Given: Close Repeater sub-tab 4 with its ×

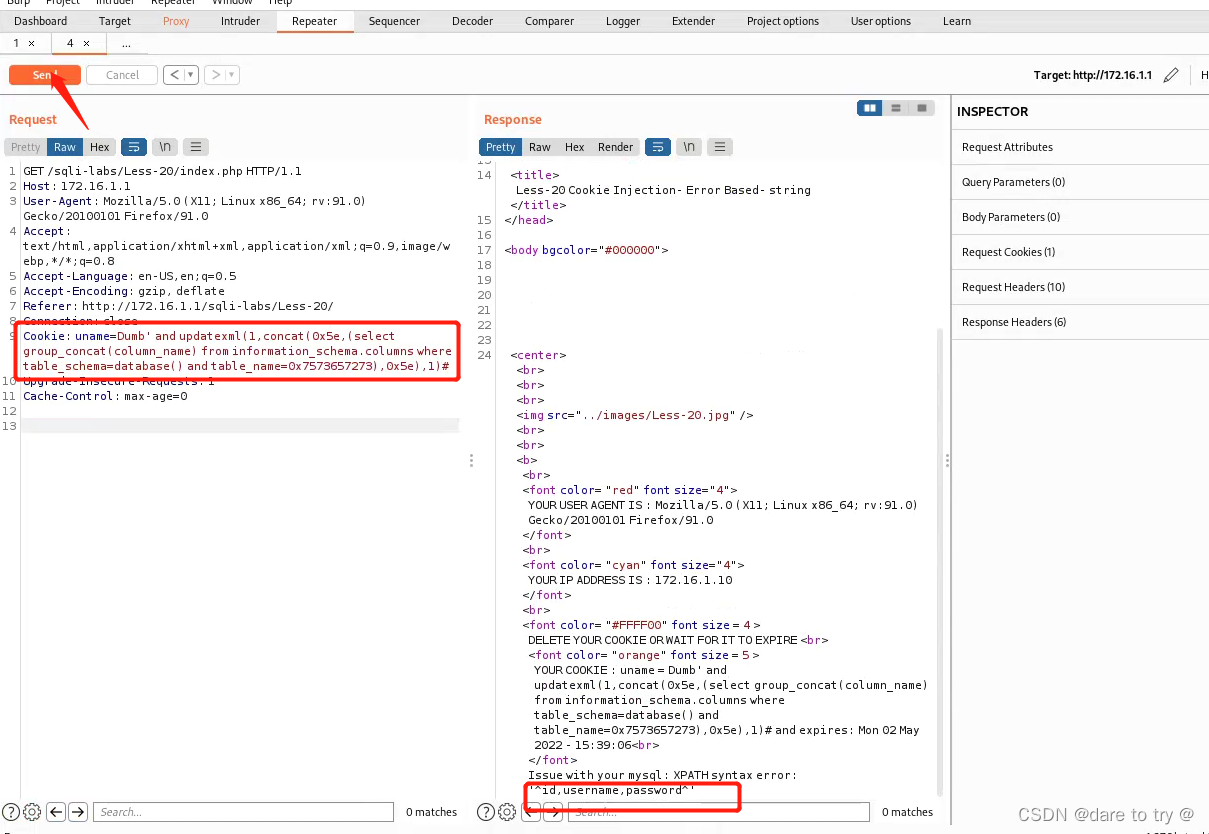Looking at the screenshot, I should (86, 43).
